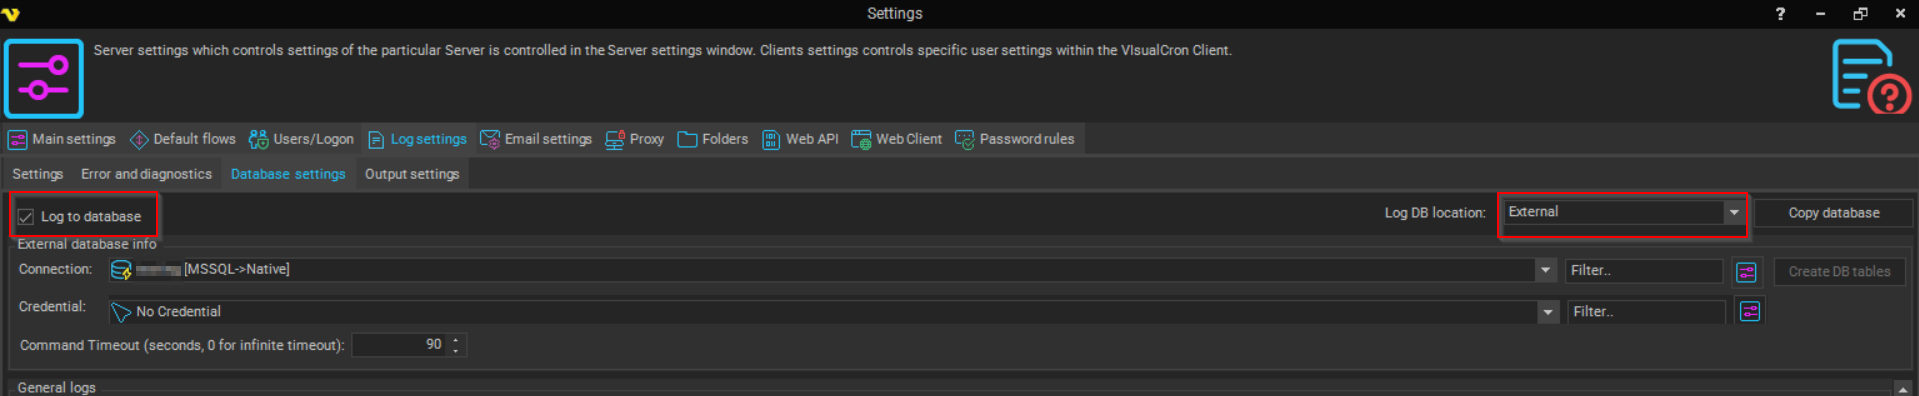This screenshot has height=396, width=1919.
Task: Click the Credential Filter input field
Action: (x=1646, y=312)
